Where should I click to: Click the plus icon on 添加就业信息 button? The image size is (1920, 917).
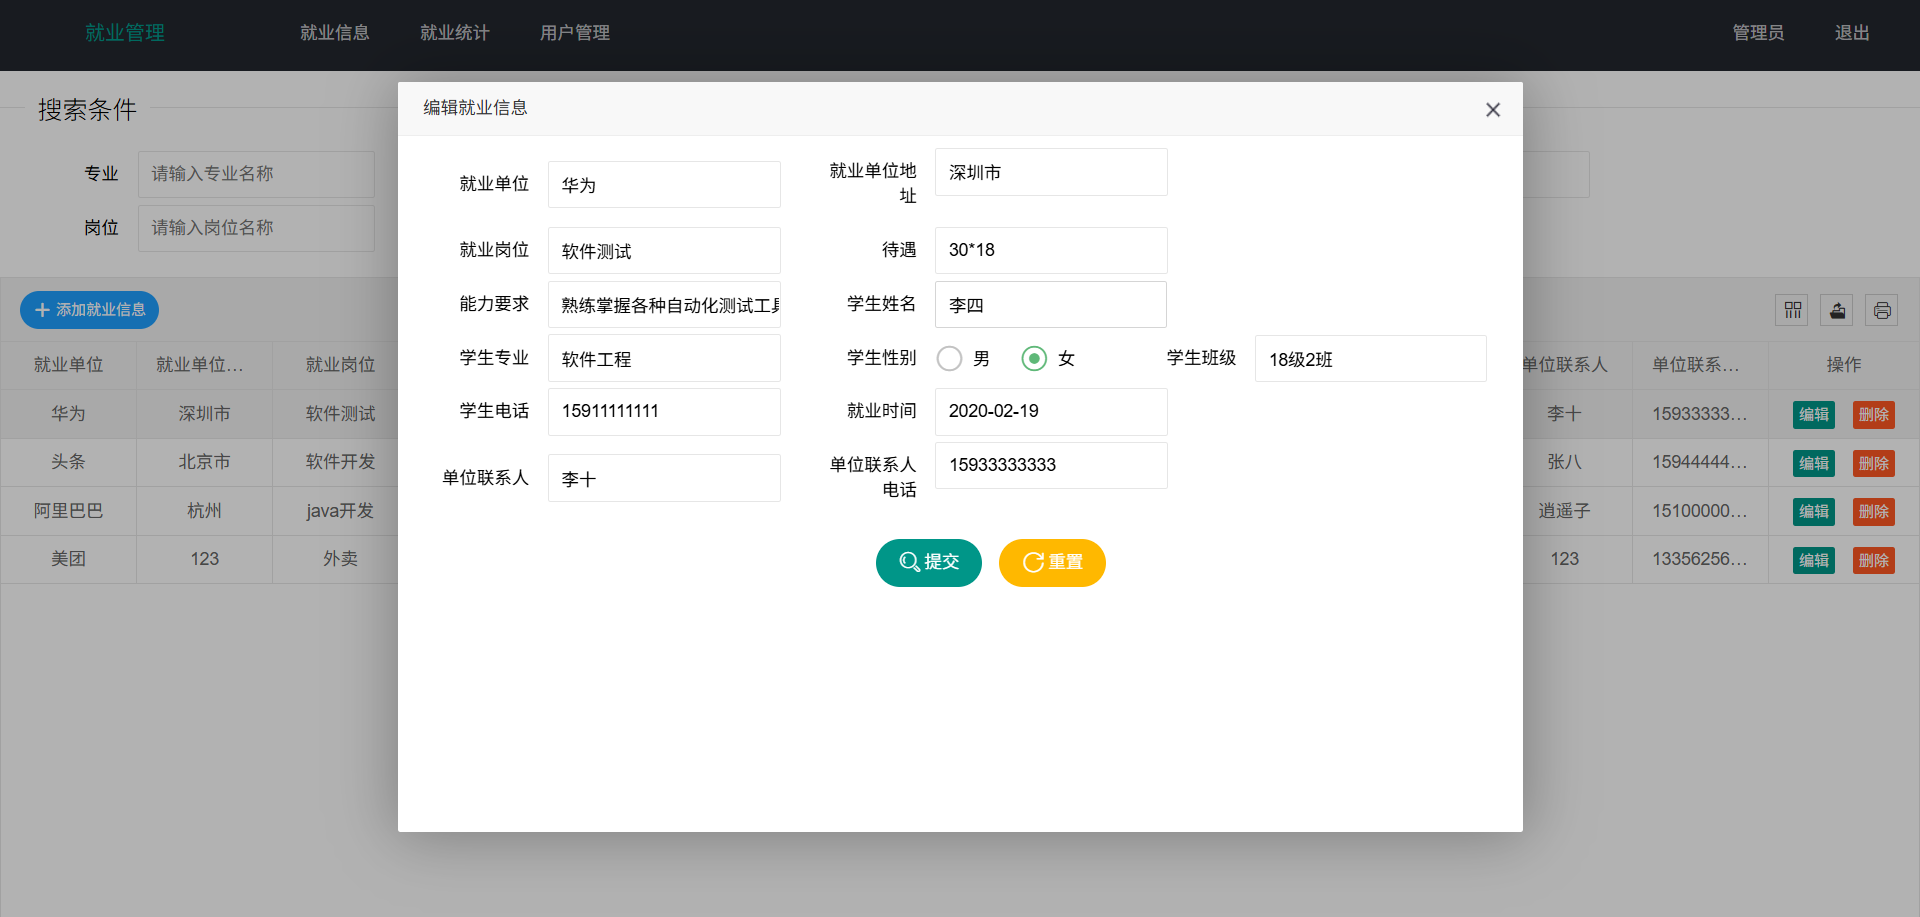click(x=41, y=310)
